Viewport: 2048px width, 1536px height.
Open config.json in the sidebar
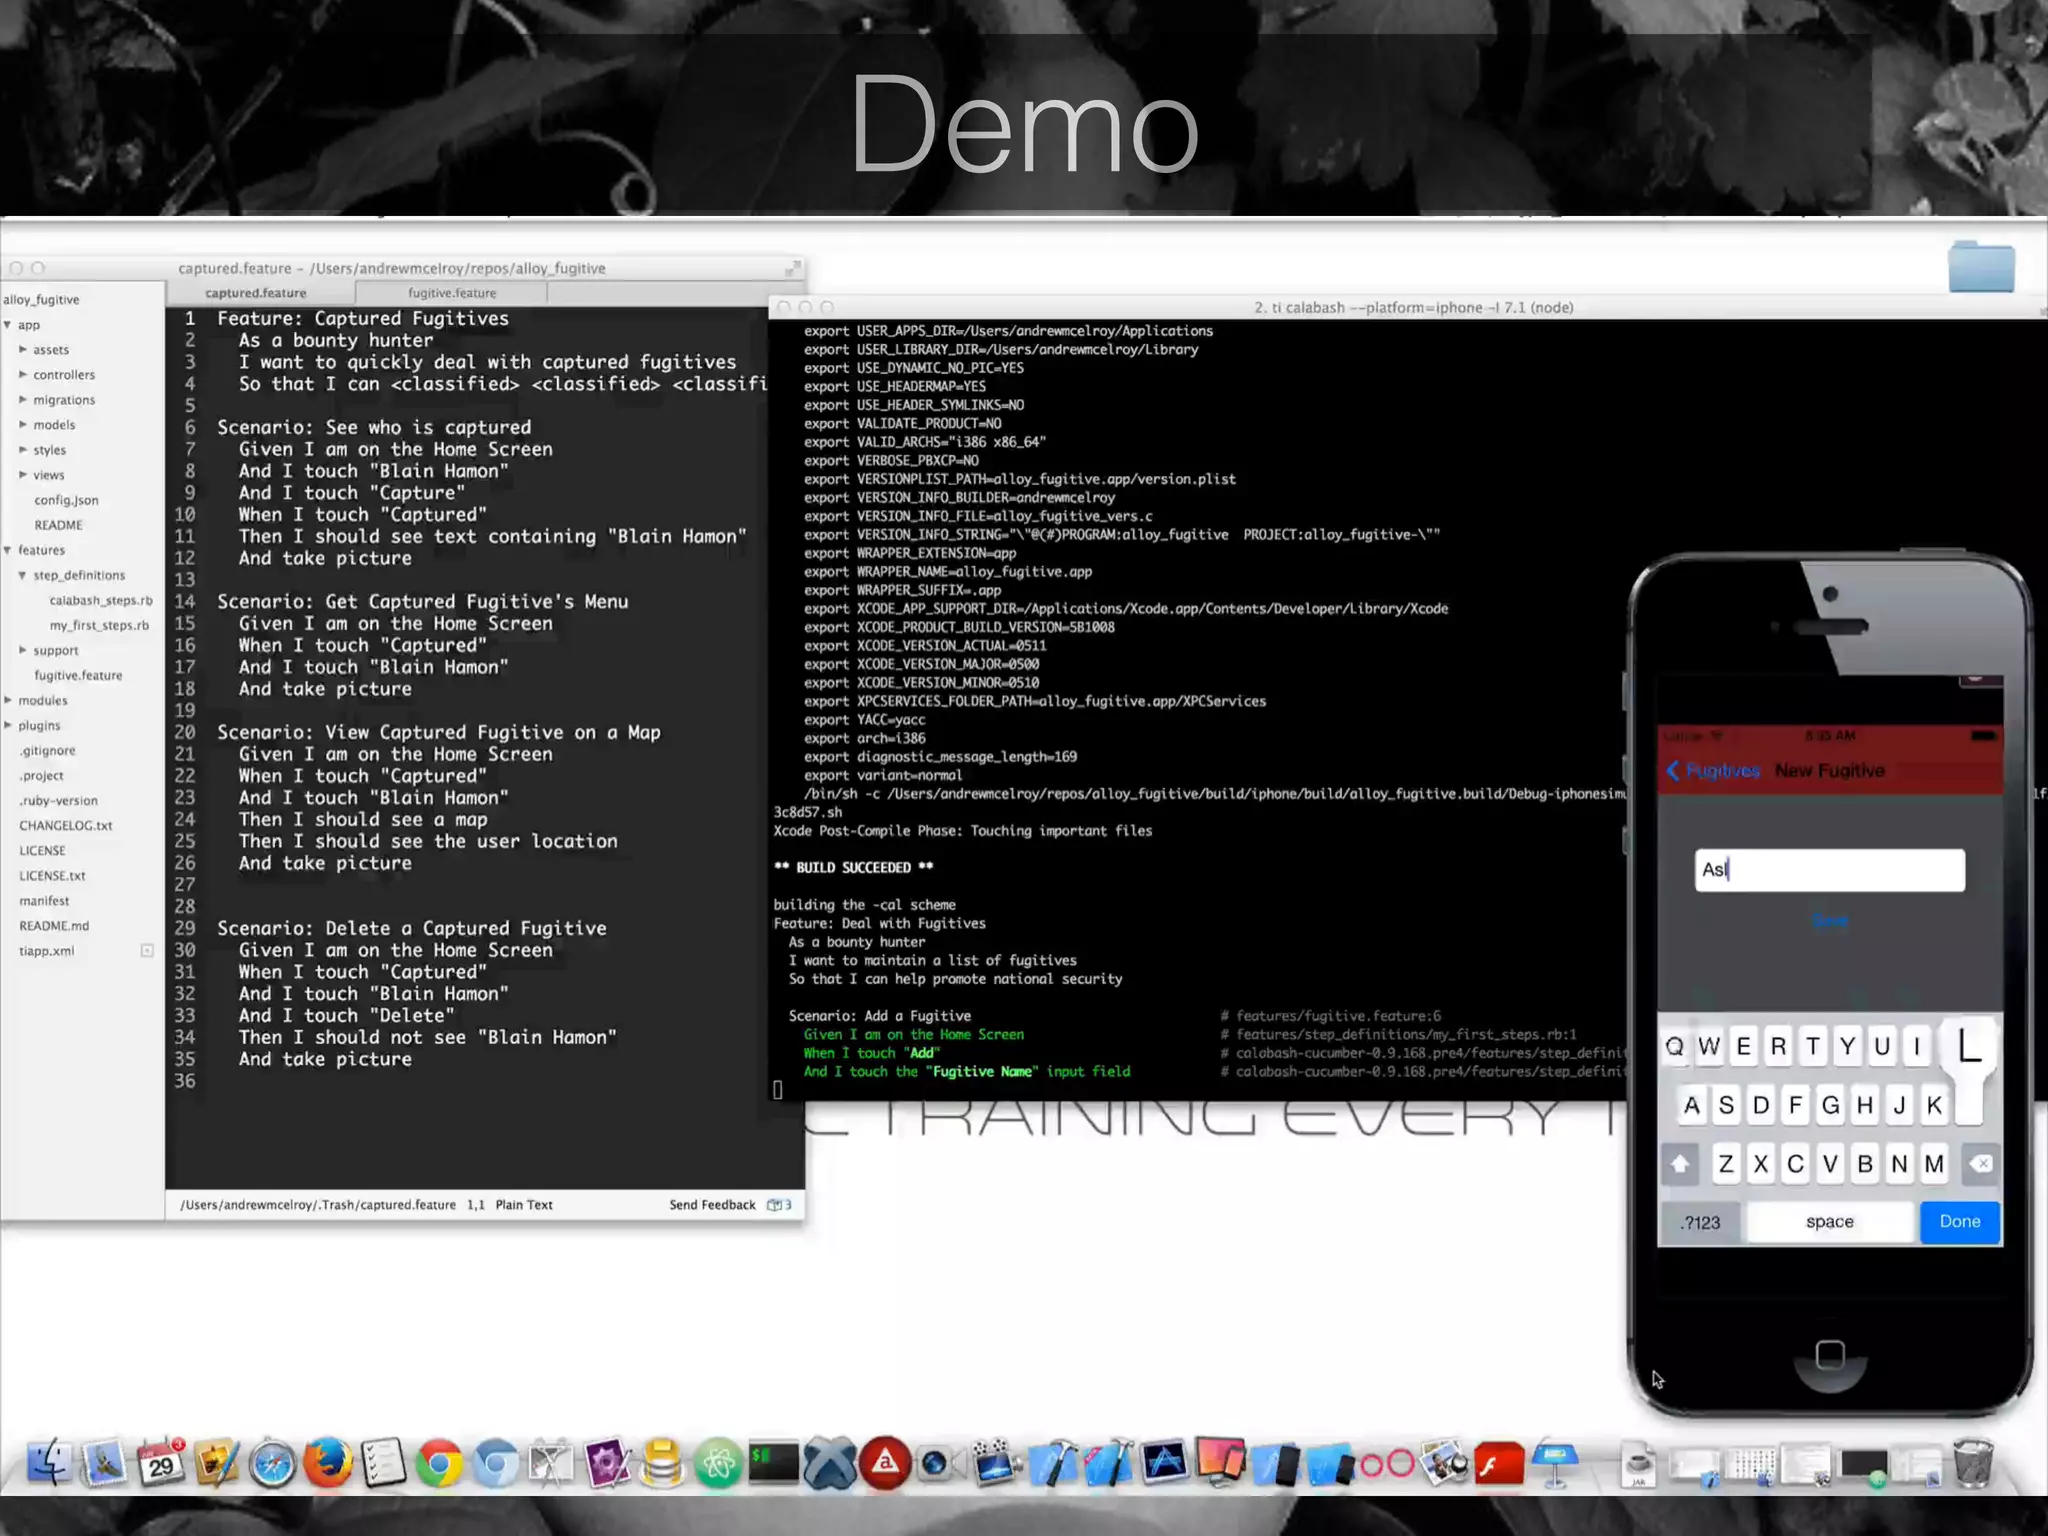[x=66, y=500]
